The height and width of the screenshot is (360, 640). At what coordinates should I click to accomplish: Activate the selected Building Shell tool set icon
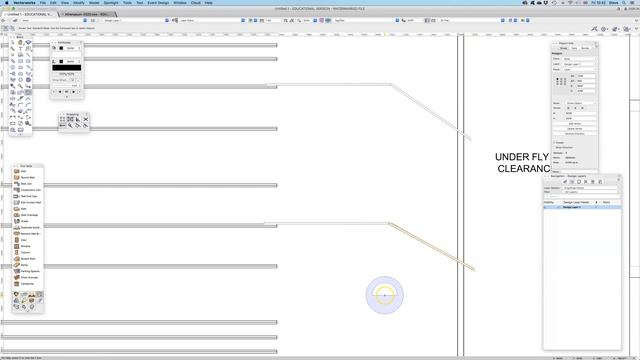click(39, 294)
